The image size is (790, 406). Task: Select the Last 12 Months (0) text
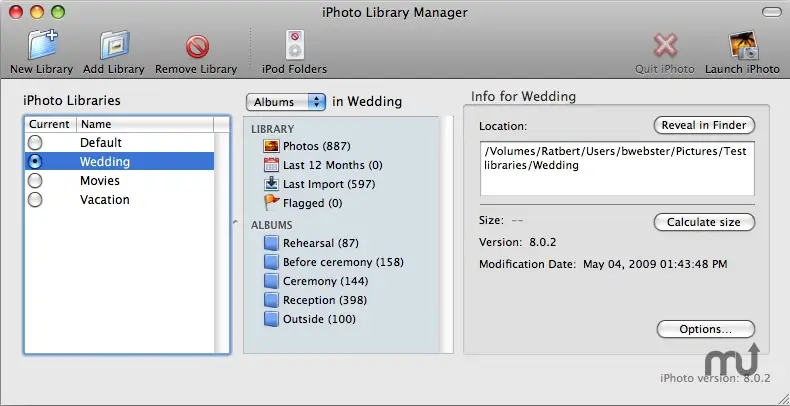(x=333, y=165)
